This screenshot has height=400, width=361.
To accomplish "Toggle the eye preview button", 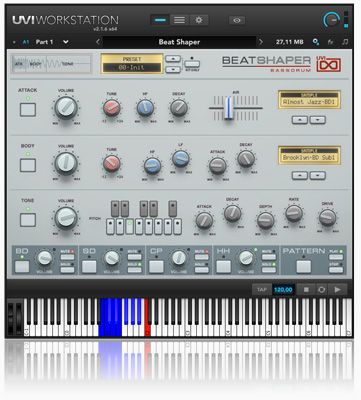I will (237, 20).
